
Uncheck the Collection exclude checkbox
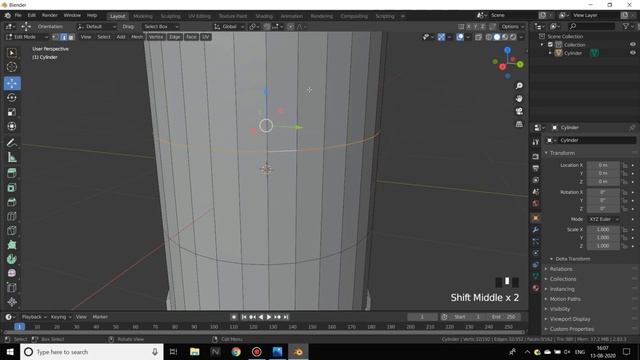point(550,44)
